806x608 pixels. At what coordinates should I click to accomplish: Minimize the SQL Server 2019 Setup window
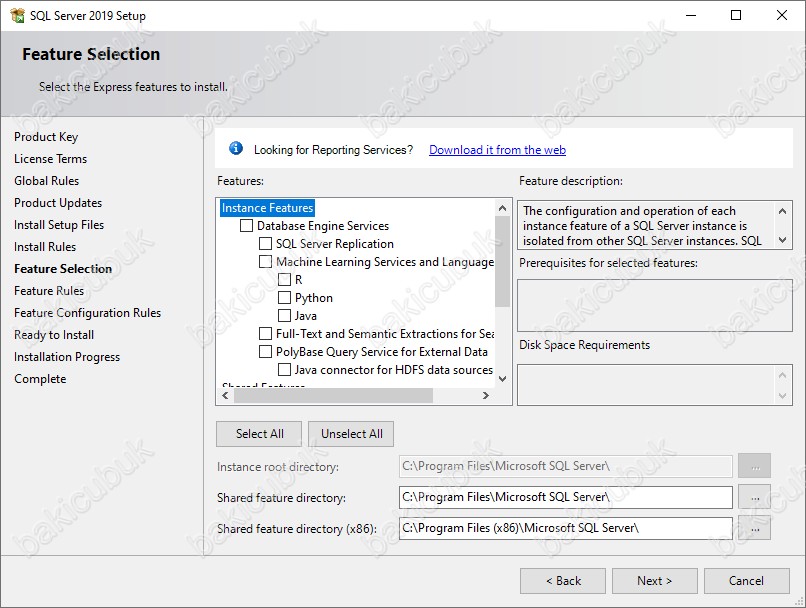(691, 15)
